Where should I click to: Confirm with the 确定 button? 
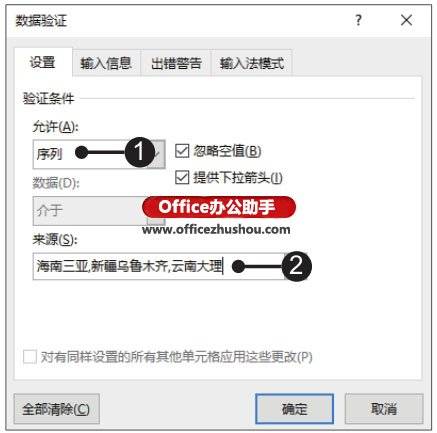(294, 409)
